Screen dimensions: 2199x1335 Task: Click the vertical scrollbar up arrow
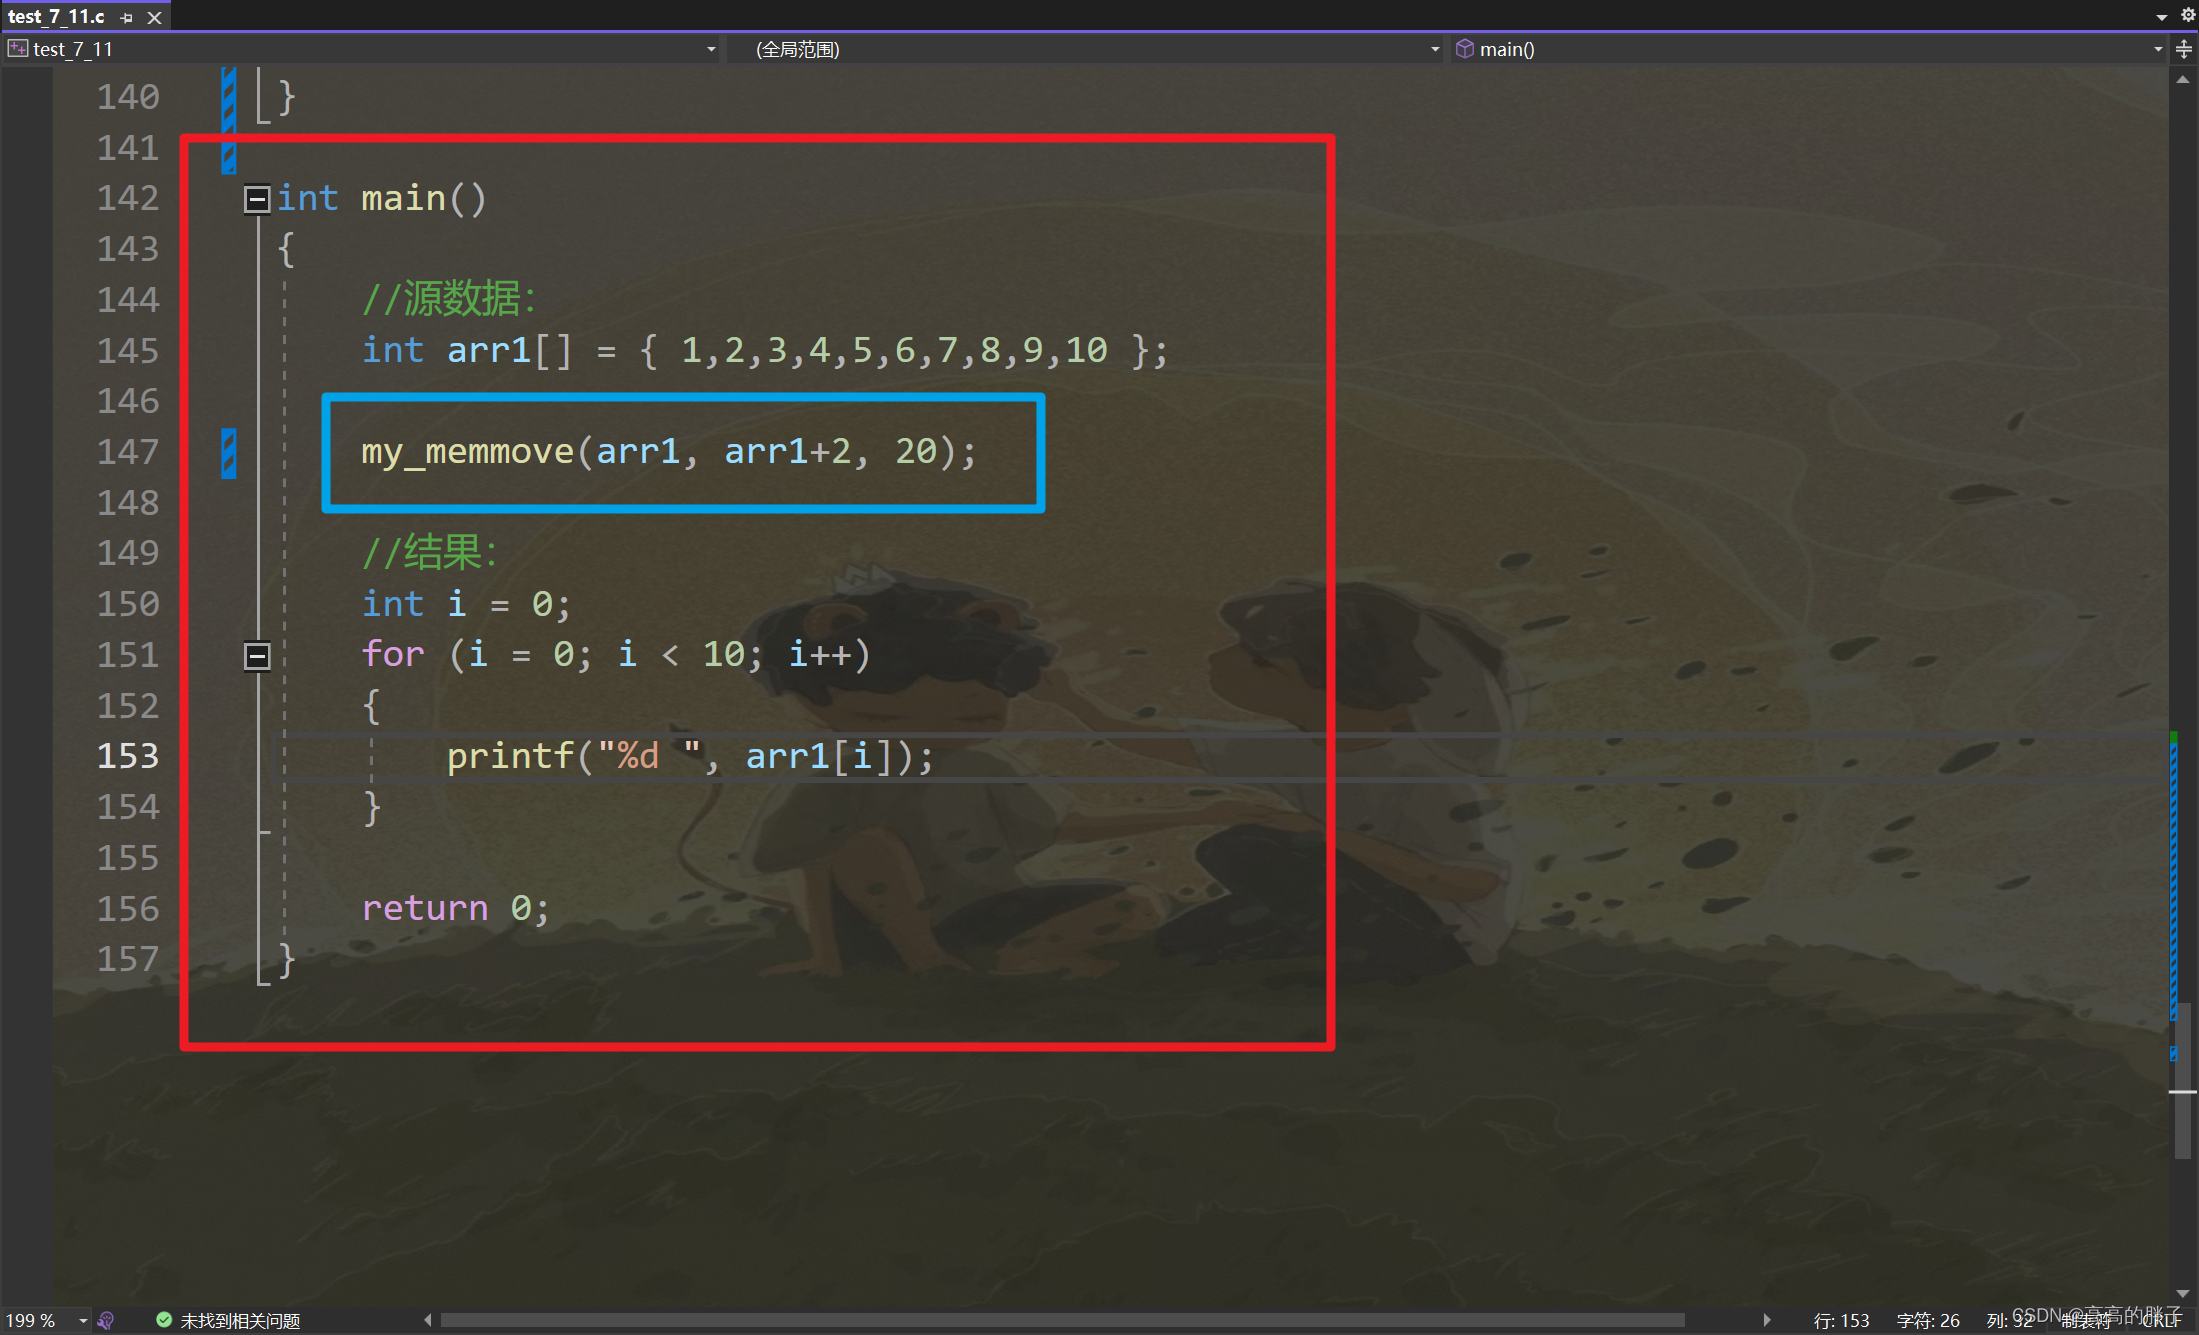coord(2183,79)
